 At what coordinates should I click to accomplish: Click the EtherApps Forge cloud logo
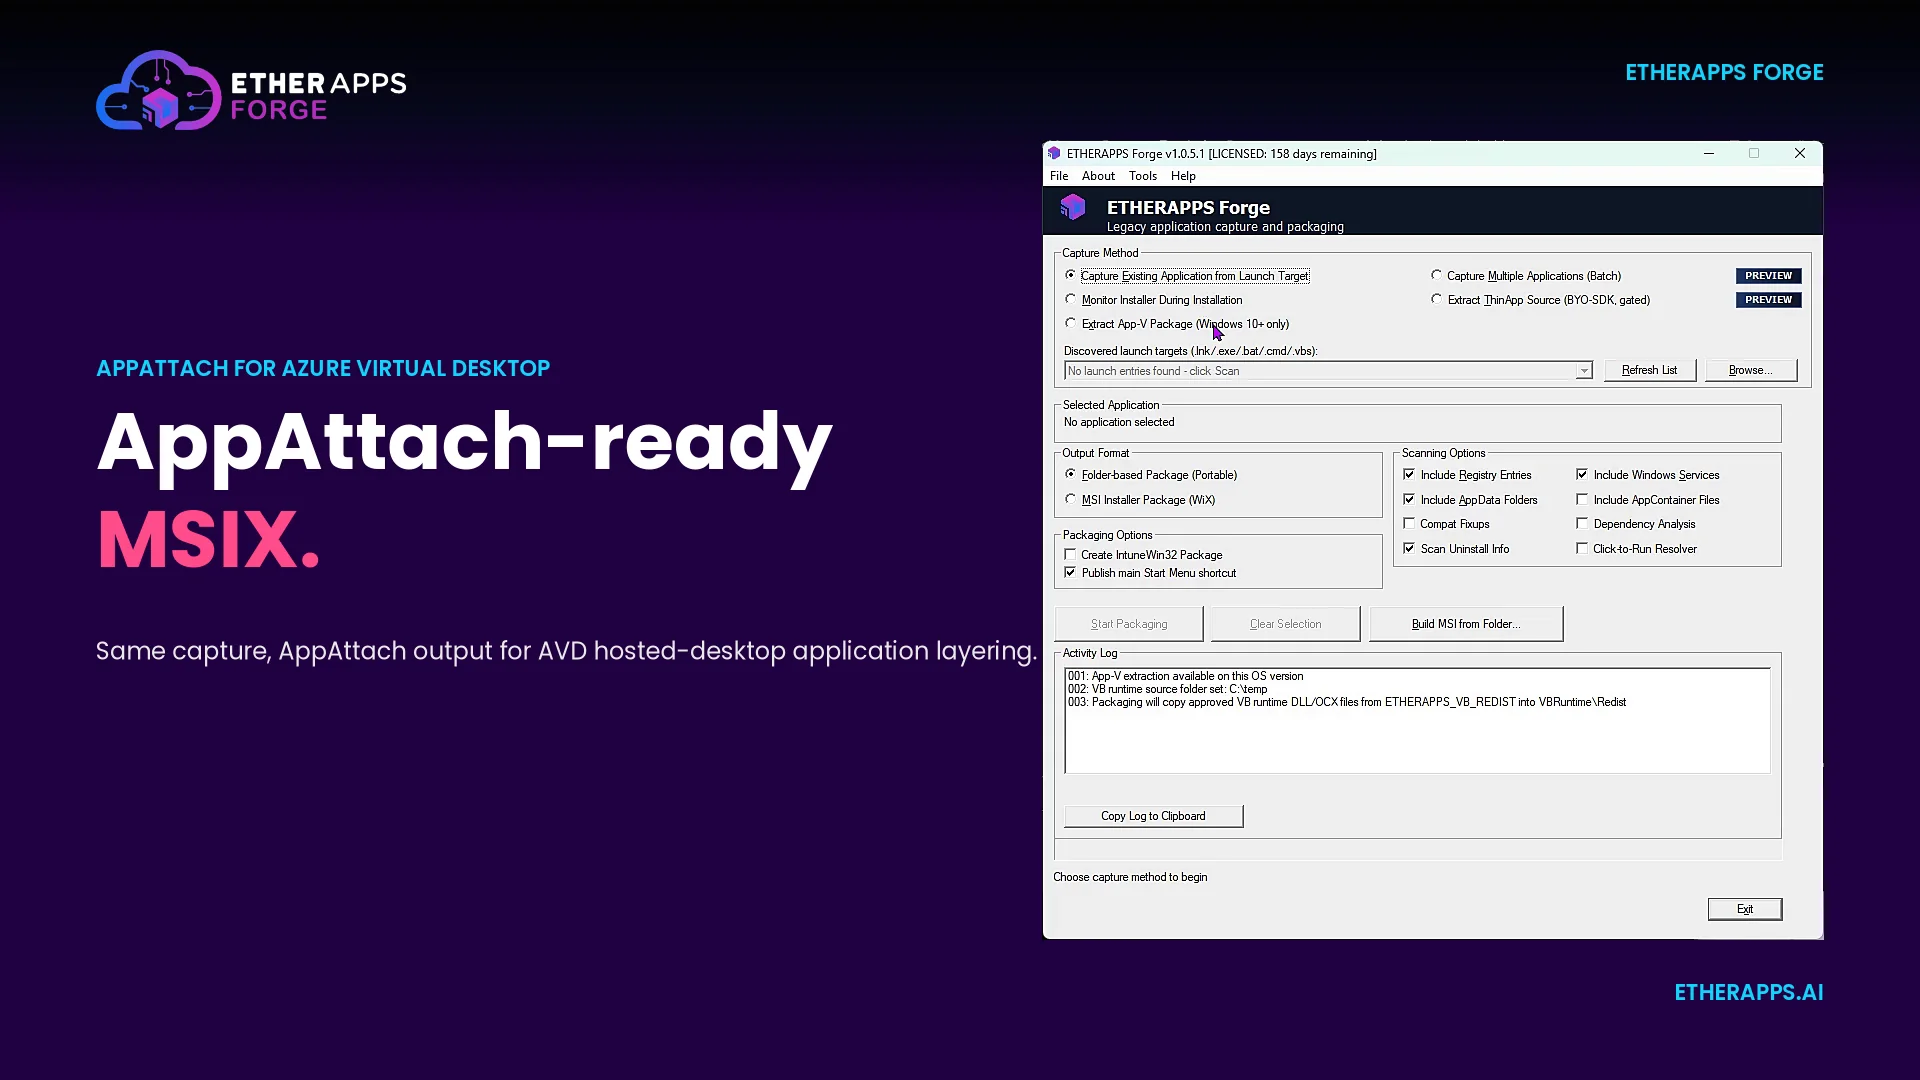coord(158,91)
